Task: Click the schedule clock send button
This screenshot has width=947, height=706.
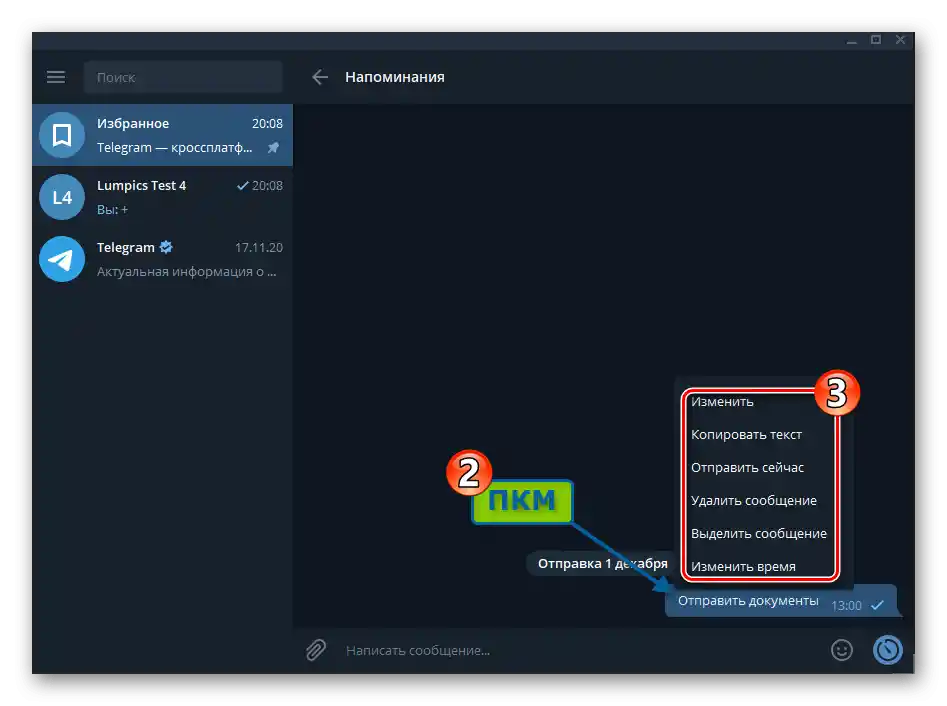Action: (887, 650)
